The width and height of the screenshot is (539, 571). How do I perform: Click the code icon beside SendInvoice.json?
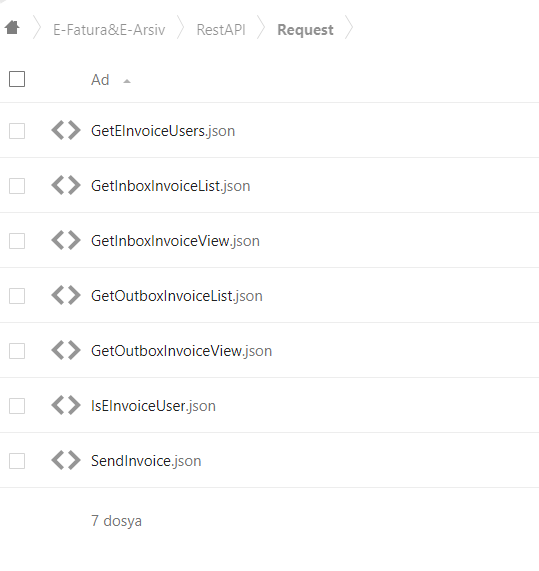click(66, 460)
